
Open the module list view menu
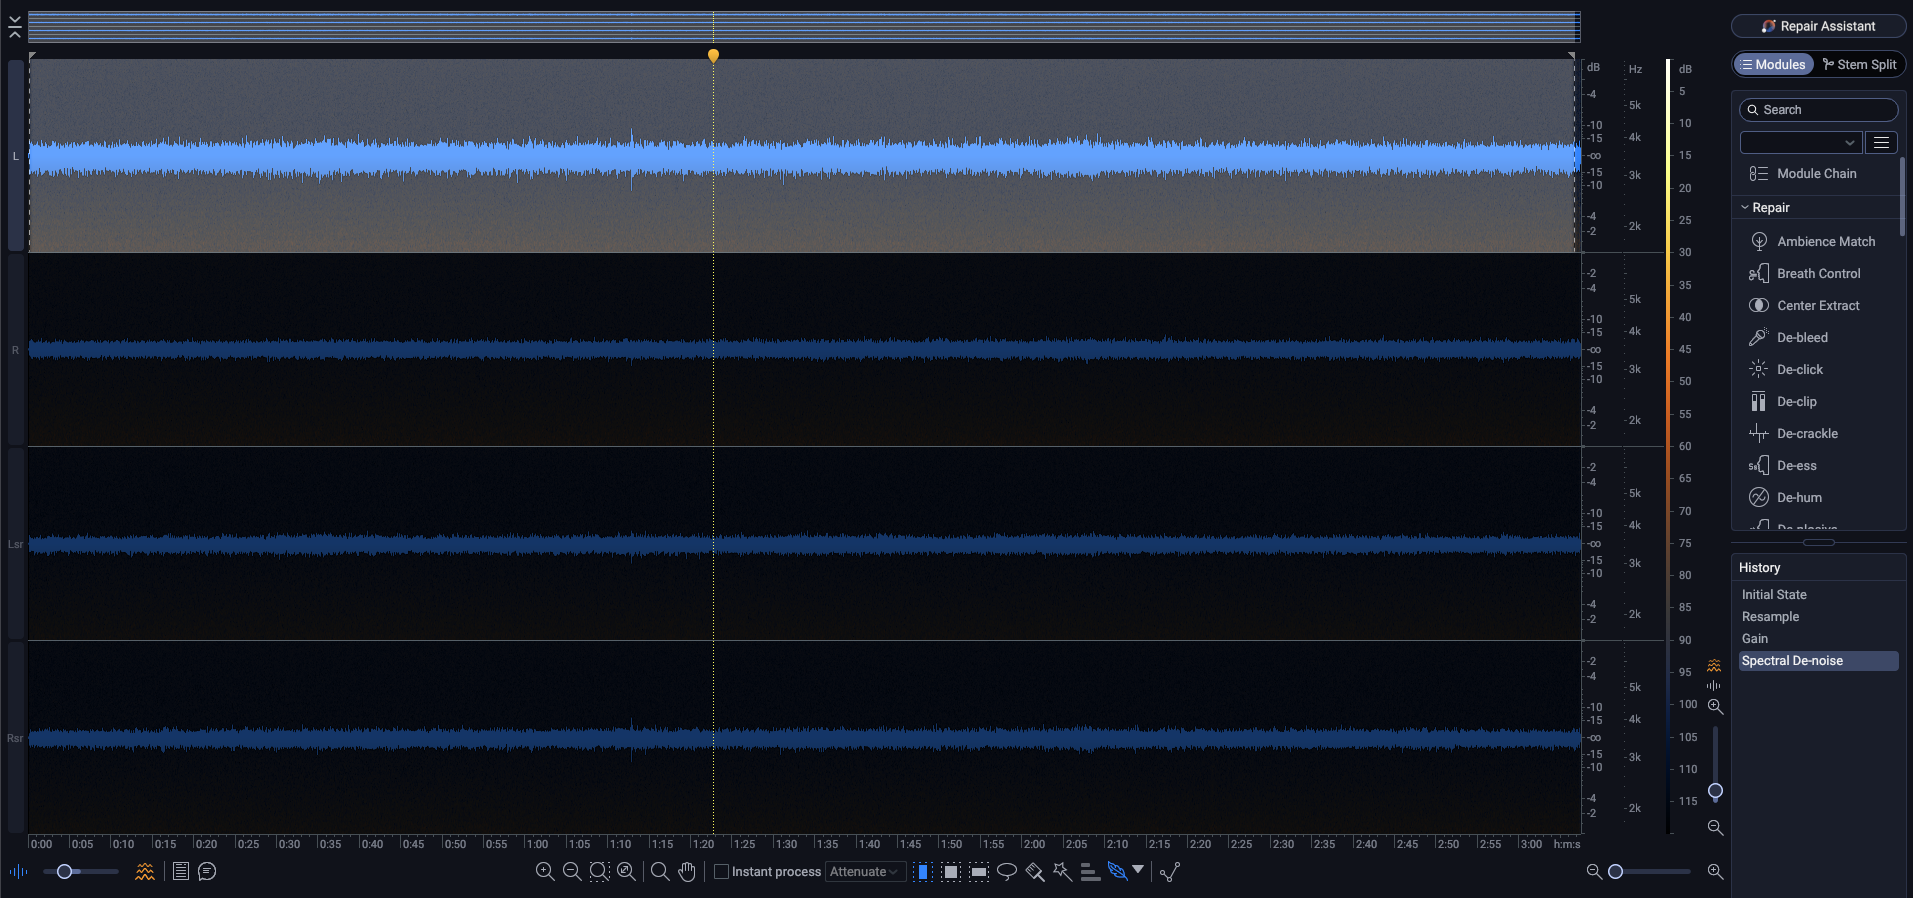coord(1881,142)
